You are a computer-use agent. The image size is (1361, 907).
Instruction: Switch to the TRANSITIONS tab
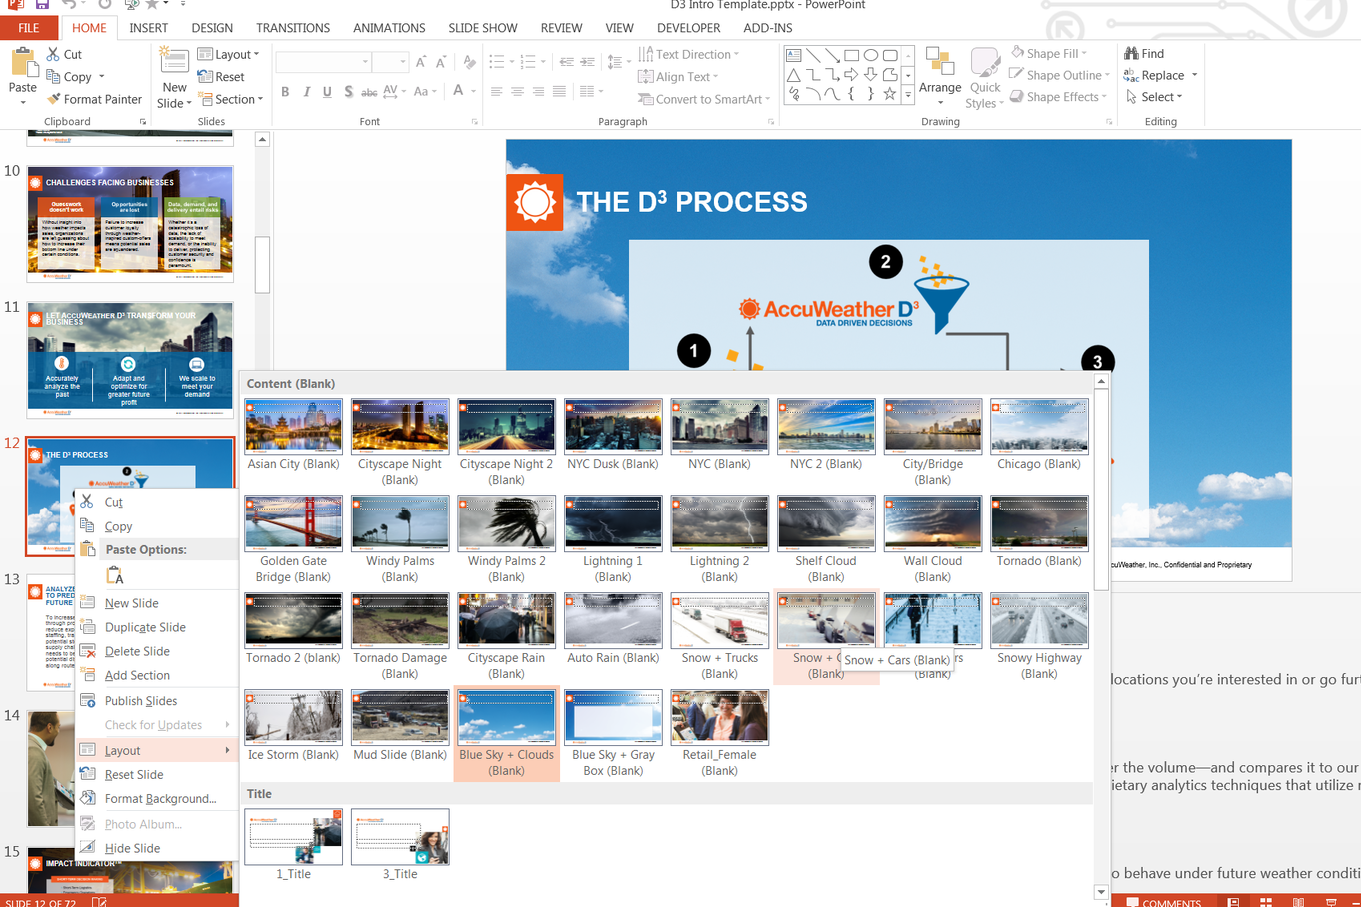pos(293,28)
